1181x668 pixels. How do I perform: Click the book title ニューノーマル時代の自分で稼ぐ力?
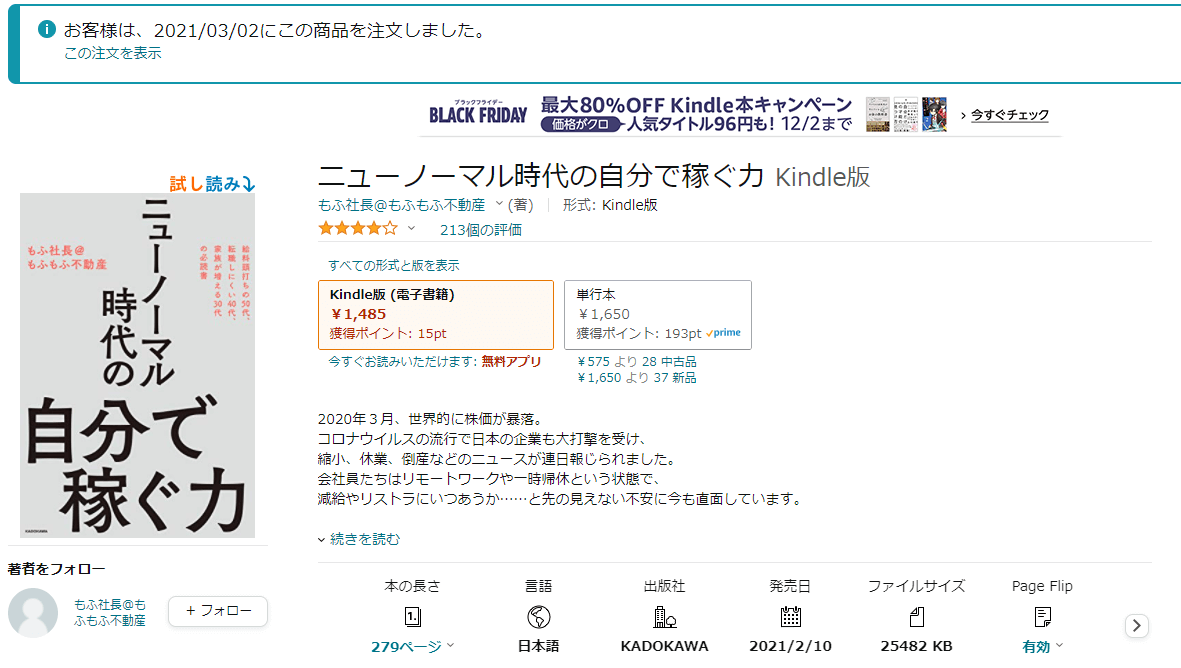[541, 176]
